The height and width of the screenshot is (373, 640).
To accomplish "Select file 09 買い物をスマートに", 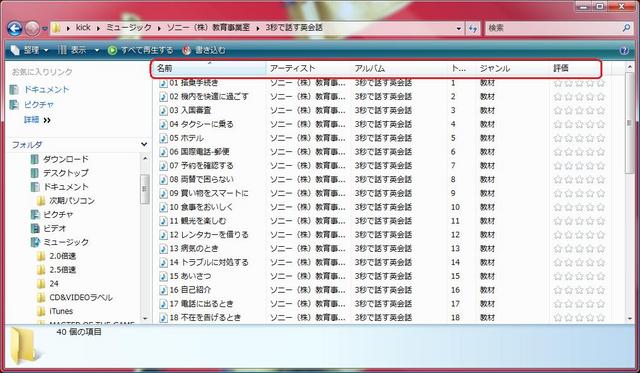I will coord(209,193).
